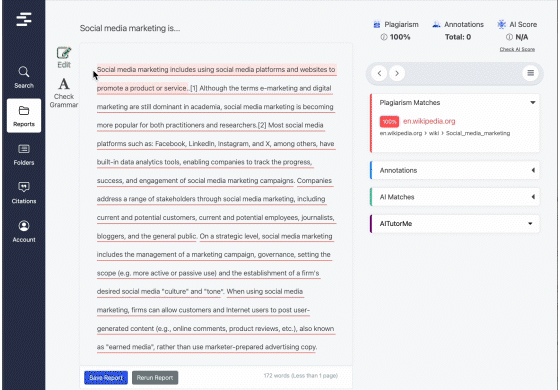Go to the Citations section
Image resolution: width=560 pixels, height=390 pixels.
24,193
